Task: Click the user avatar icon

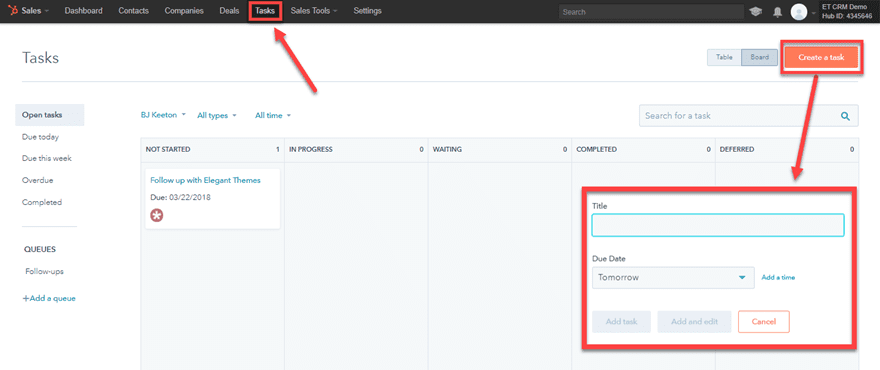Action: tap(799, 12)
